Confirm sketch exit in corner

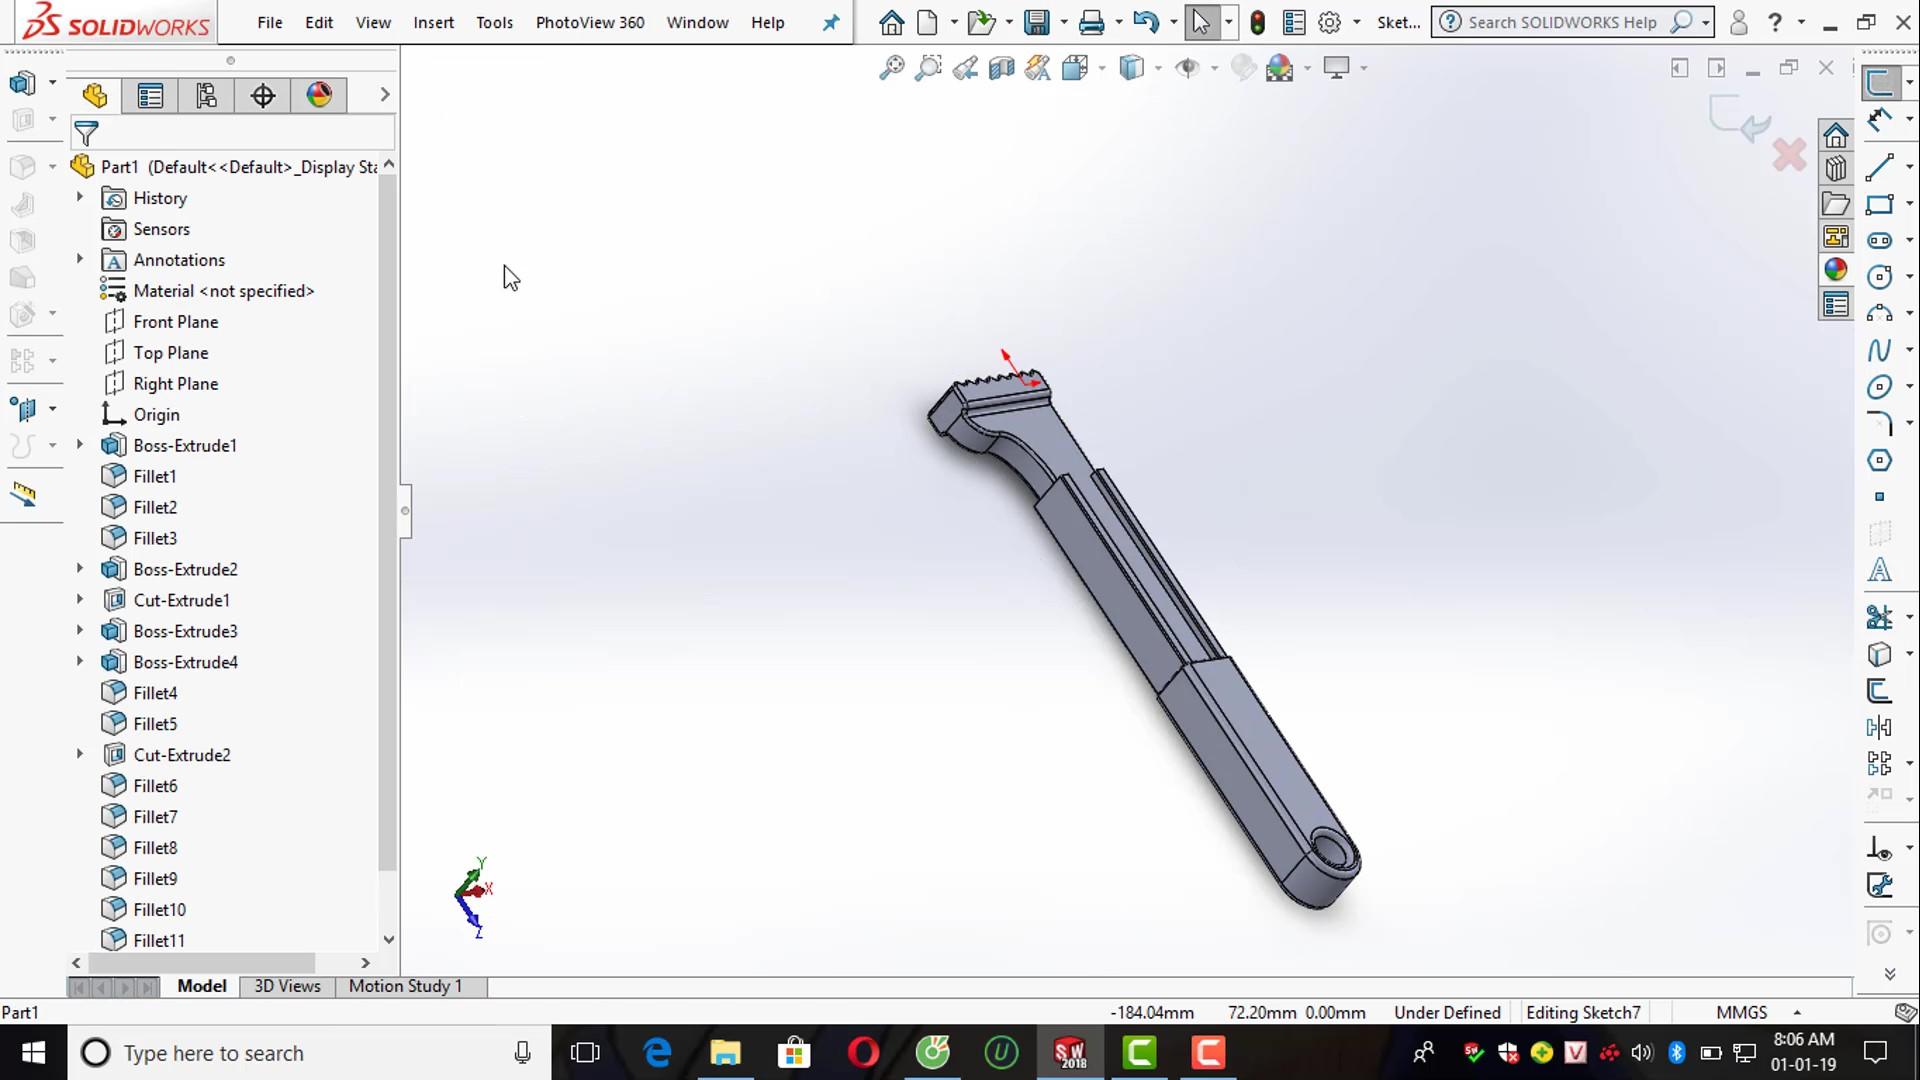click(x=1740, y=120)
